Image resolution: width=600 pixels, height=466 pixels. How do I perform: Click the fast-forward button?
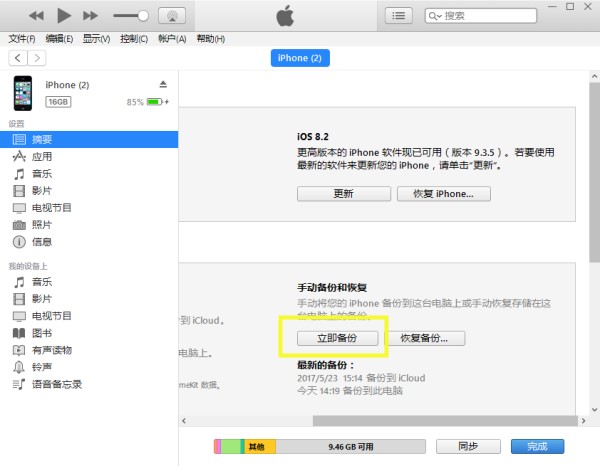[90, 16]
